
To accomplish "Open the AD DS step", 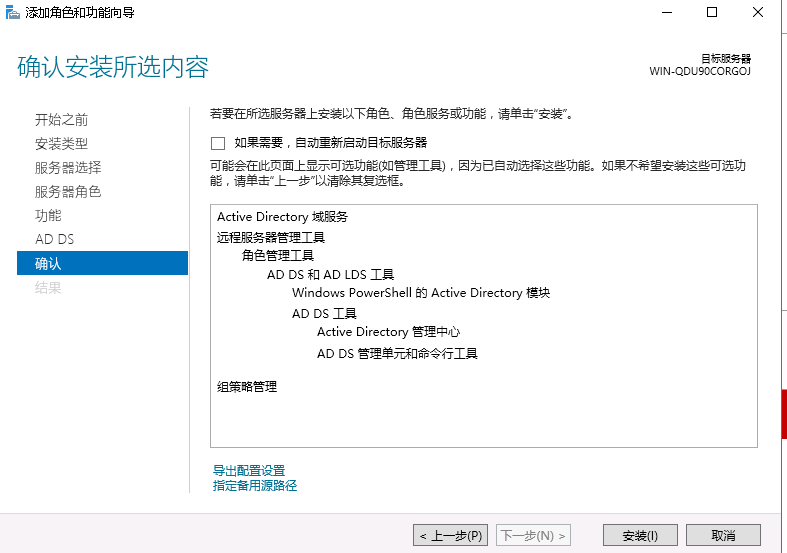I will (x=54, y=239).
